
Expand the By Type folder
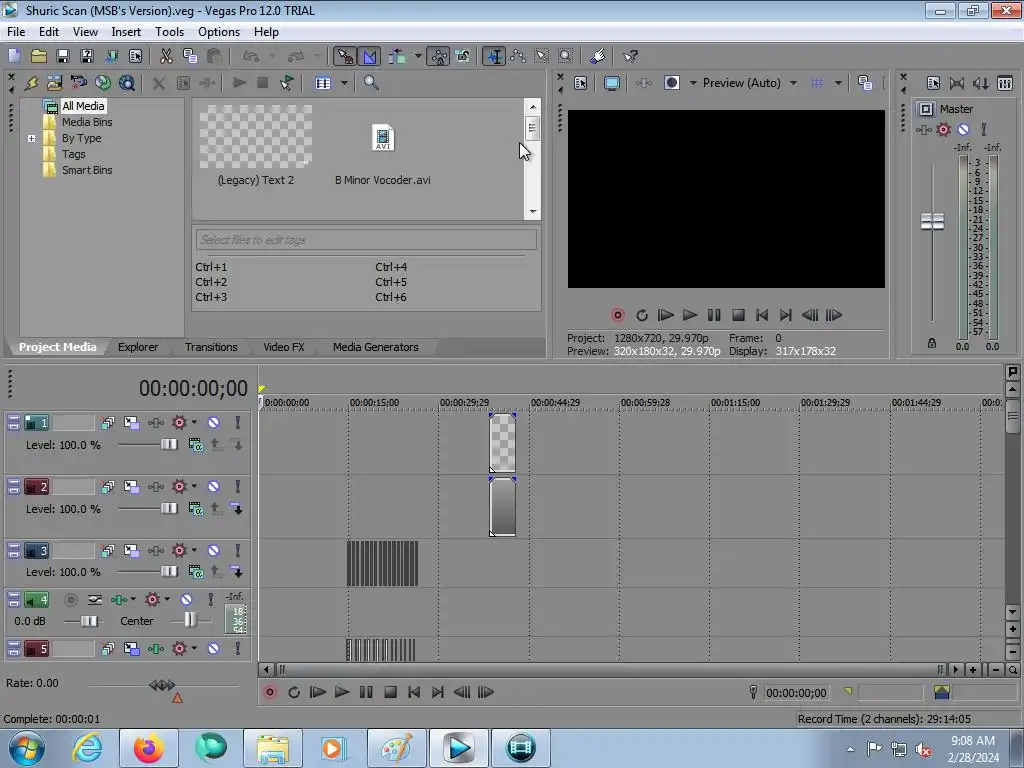point(31,138)
